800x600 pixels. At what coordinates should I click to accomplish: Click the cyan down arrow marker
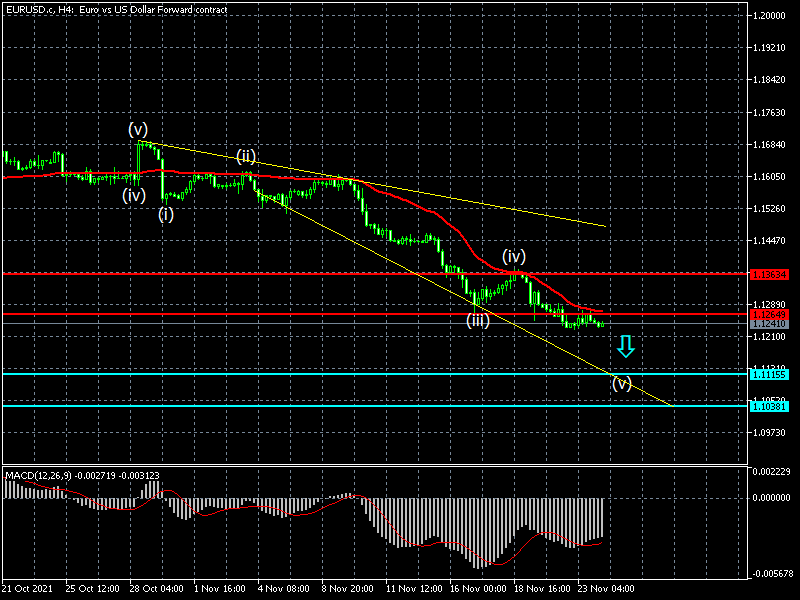click(625, 347)
